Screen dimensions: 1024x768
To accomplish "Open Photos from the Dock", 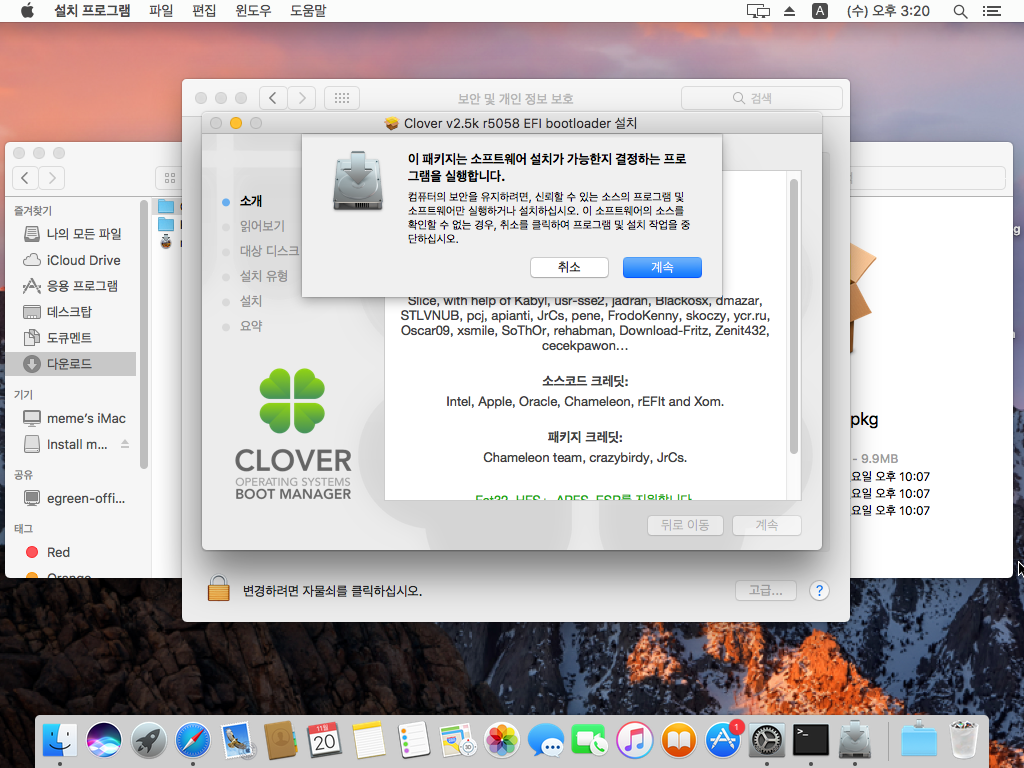I will 502,741.
